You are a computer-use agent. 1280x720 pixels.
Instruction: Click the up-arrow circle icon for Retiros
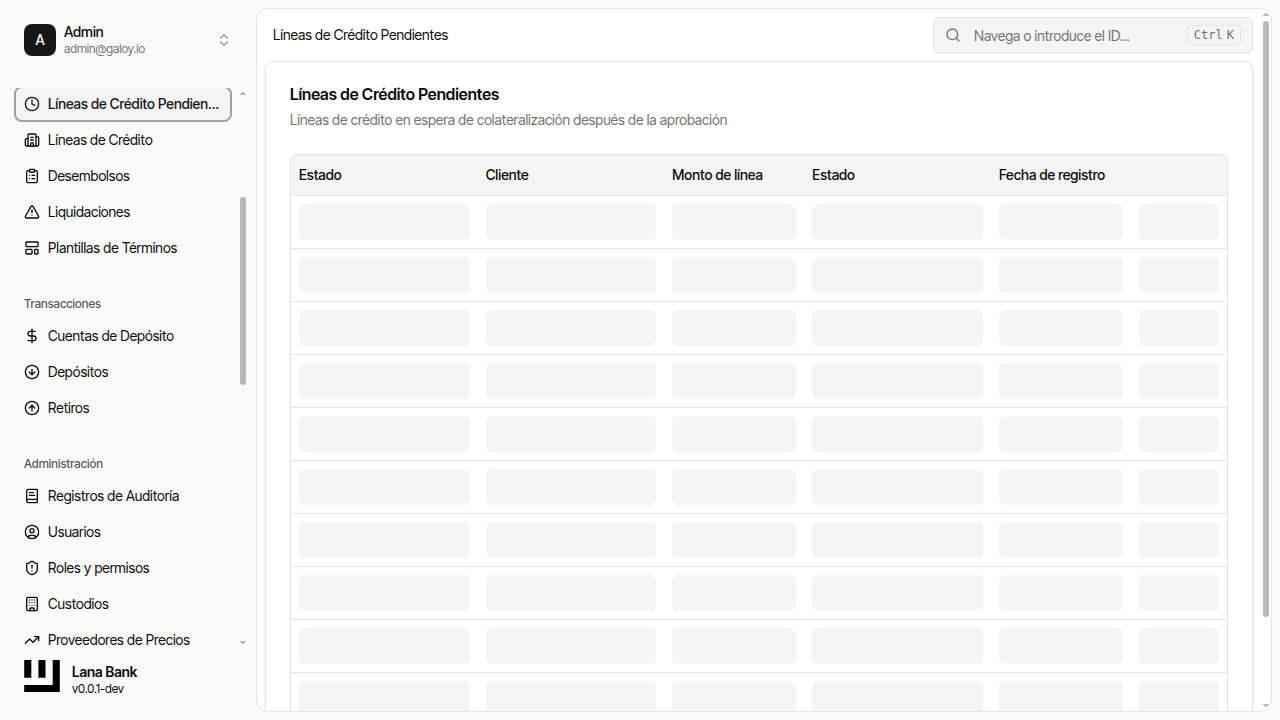click(32, 408)
